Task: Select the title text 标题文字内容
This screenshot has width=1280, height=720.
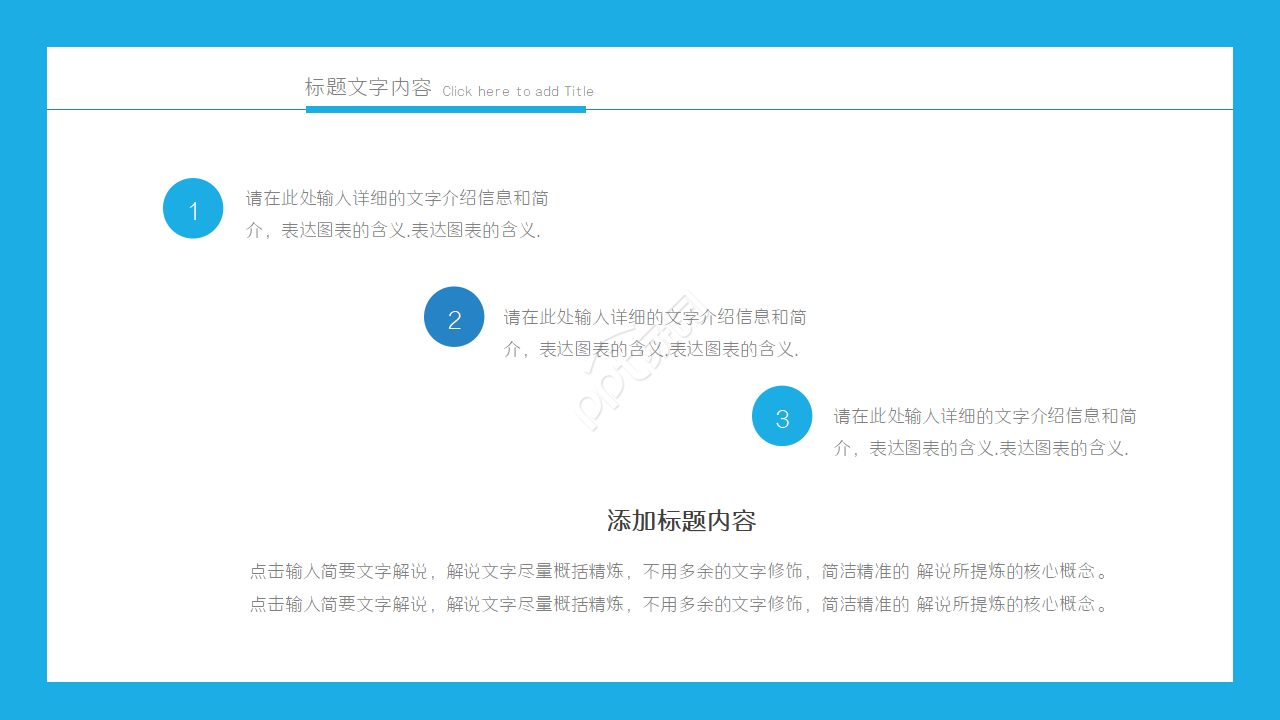Action: [370, 88]
